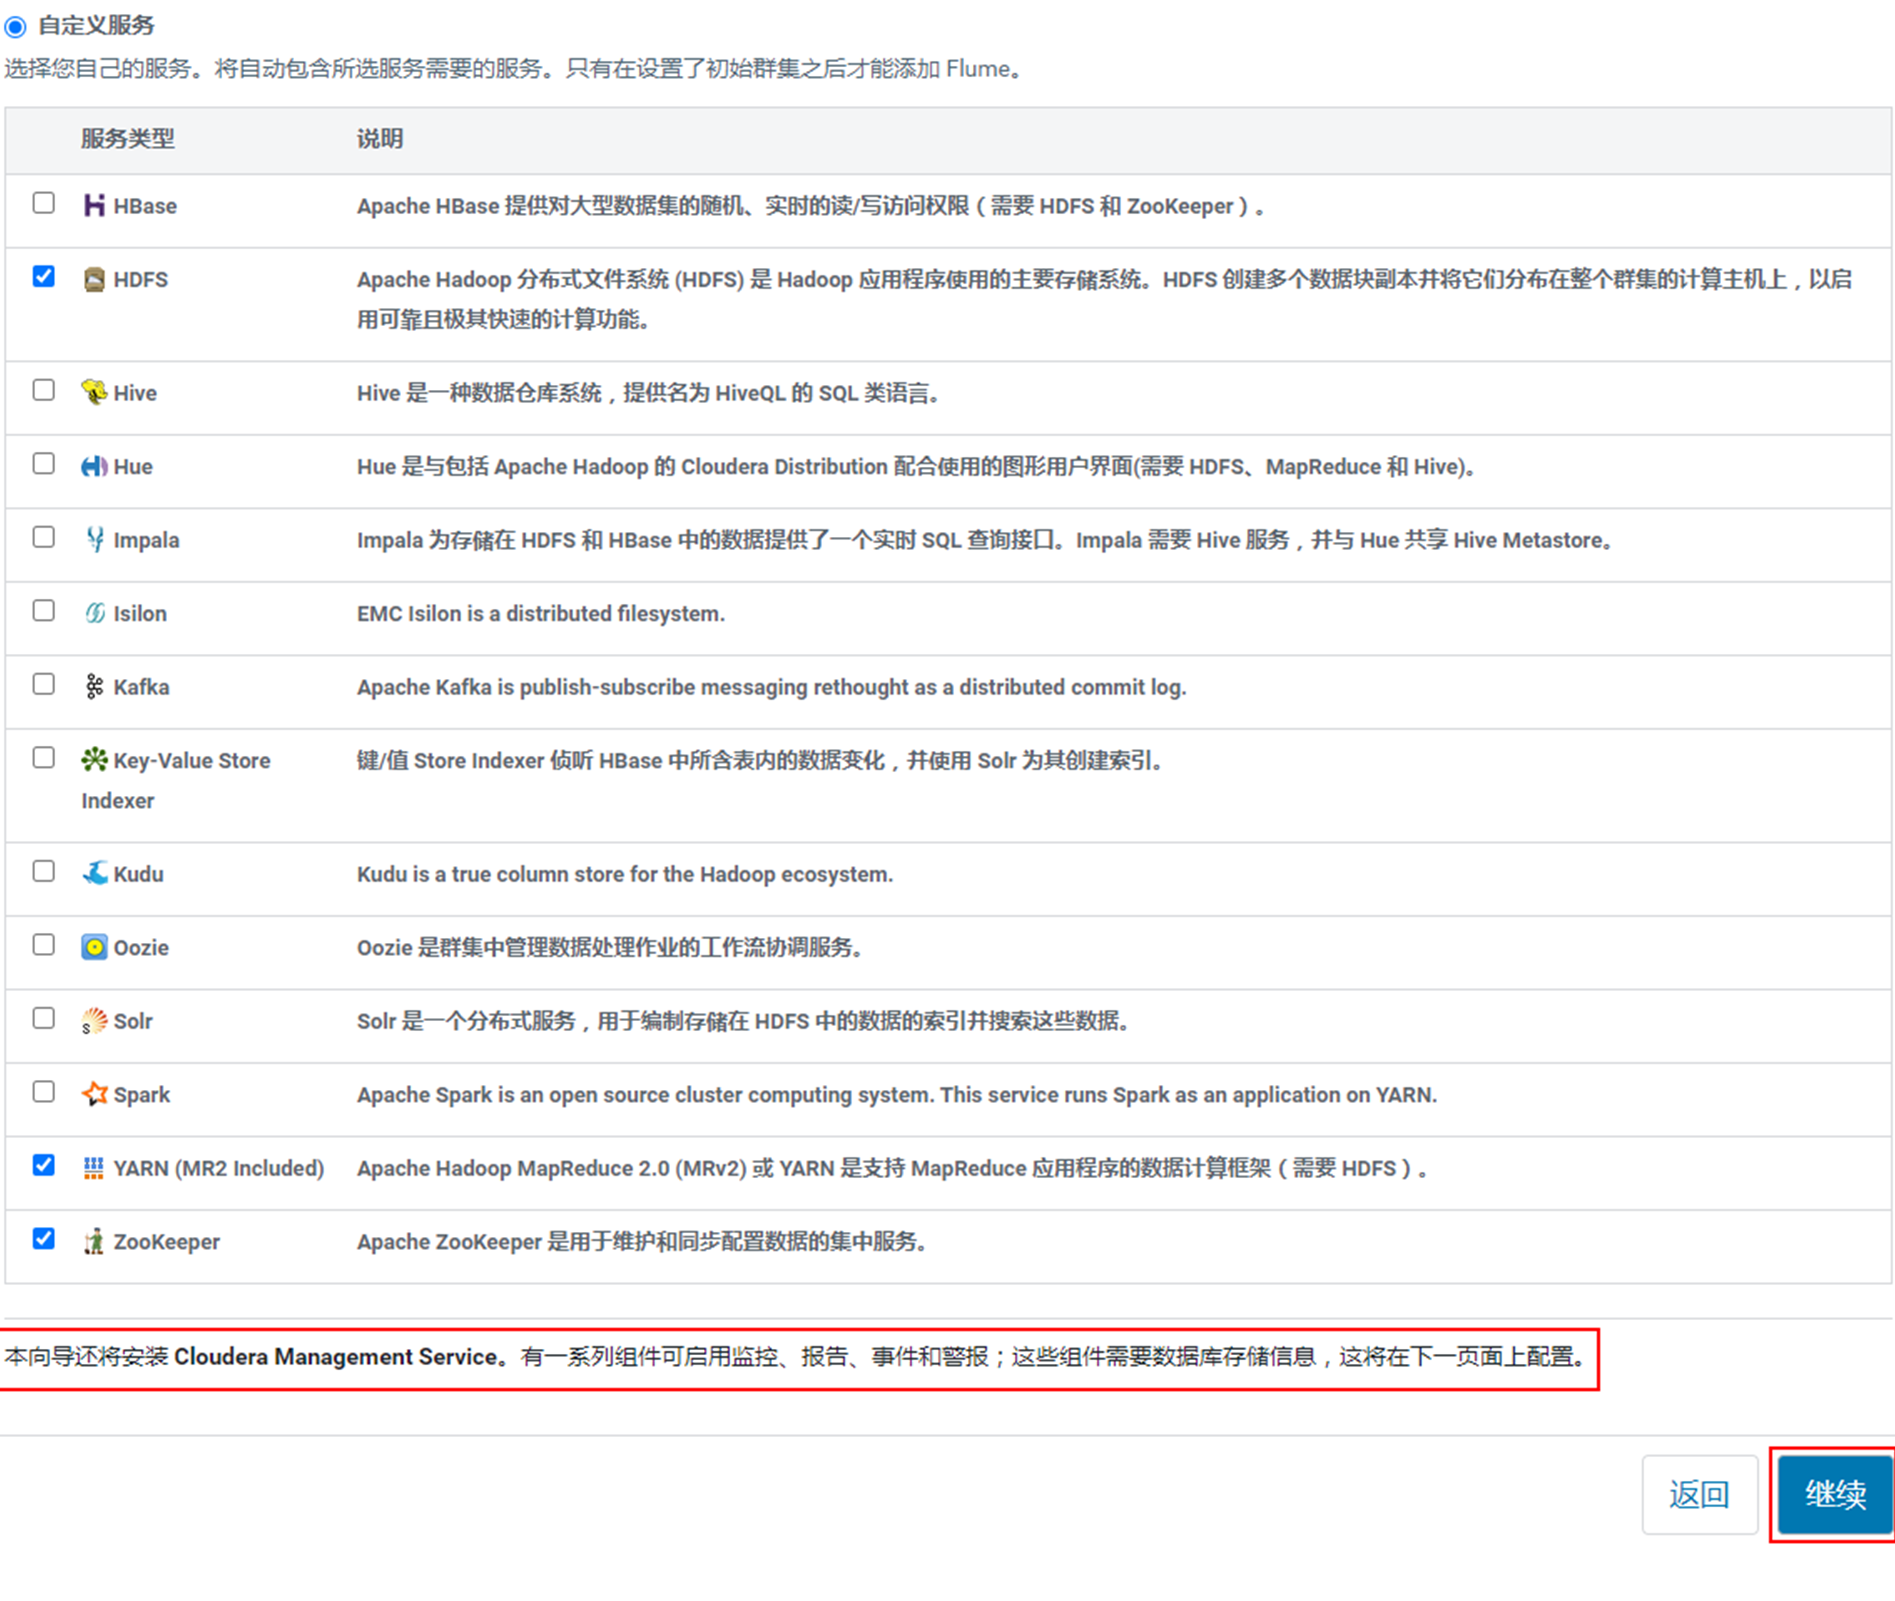Click the 继续 continue button
This screenshot has width=1895, height=1601.
point(1835,1494)
